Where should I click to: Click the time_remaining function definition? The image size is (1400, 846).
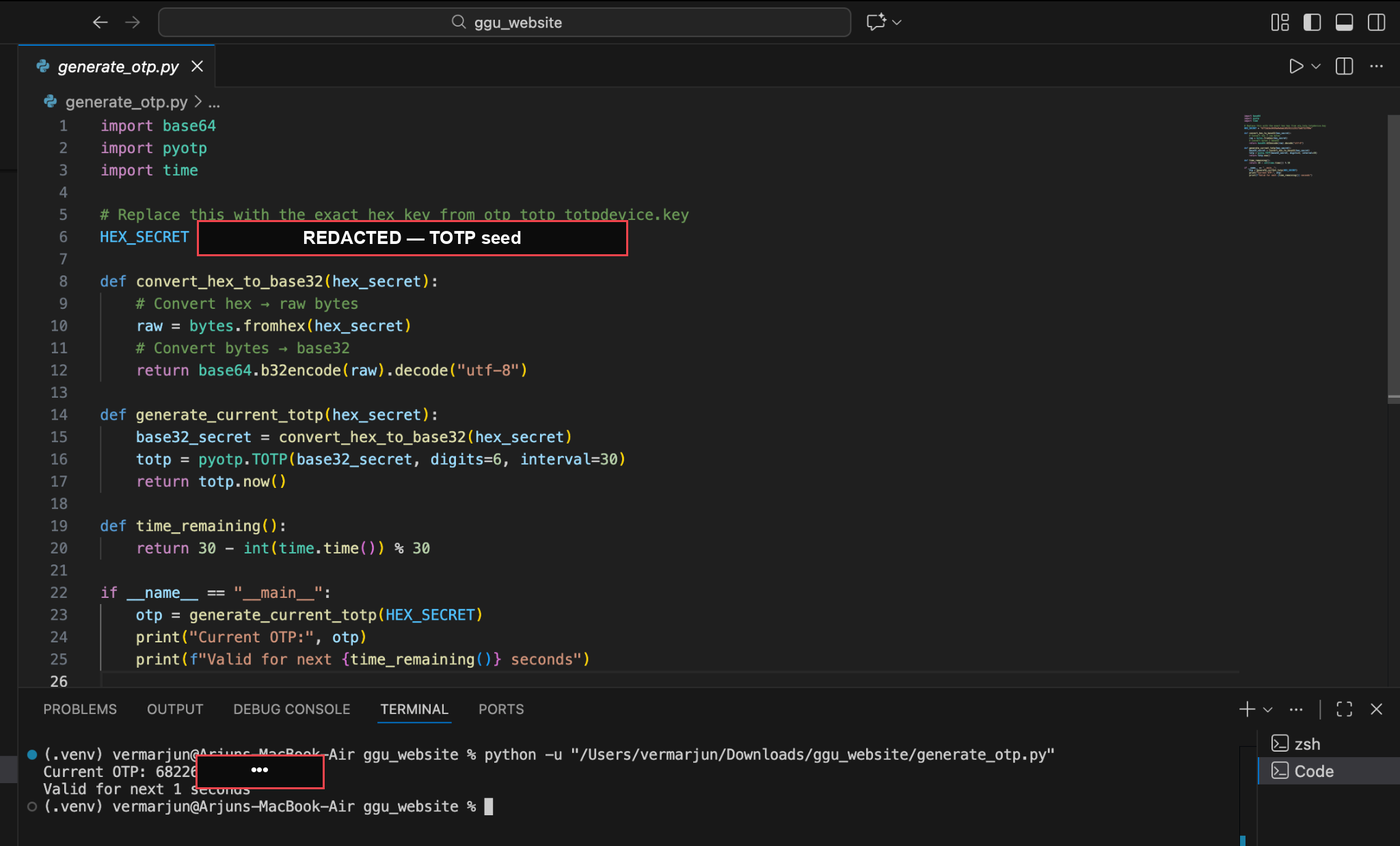pyautogui.click(x=193, y=525)
